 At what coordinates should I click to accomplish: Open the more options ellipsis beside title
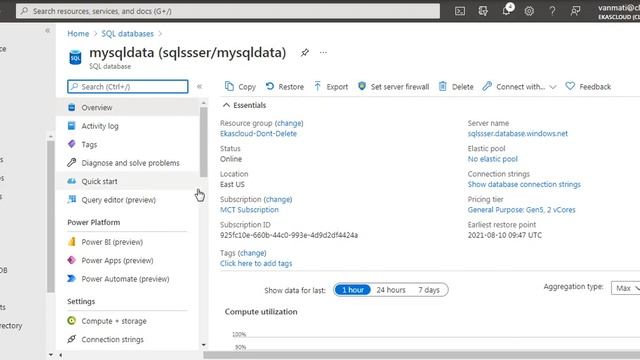323,53
